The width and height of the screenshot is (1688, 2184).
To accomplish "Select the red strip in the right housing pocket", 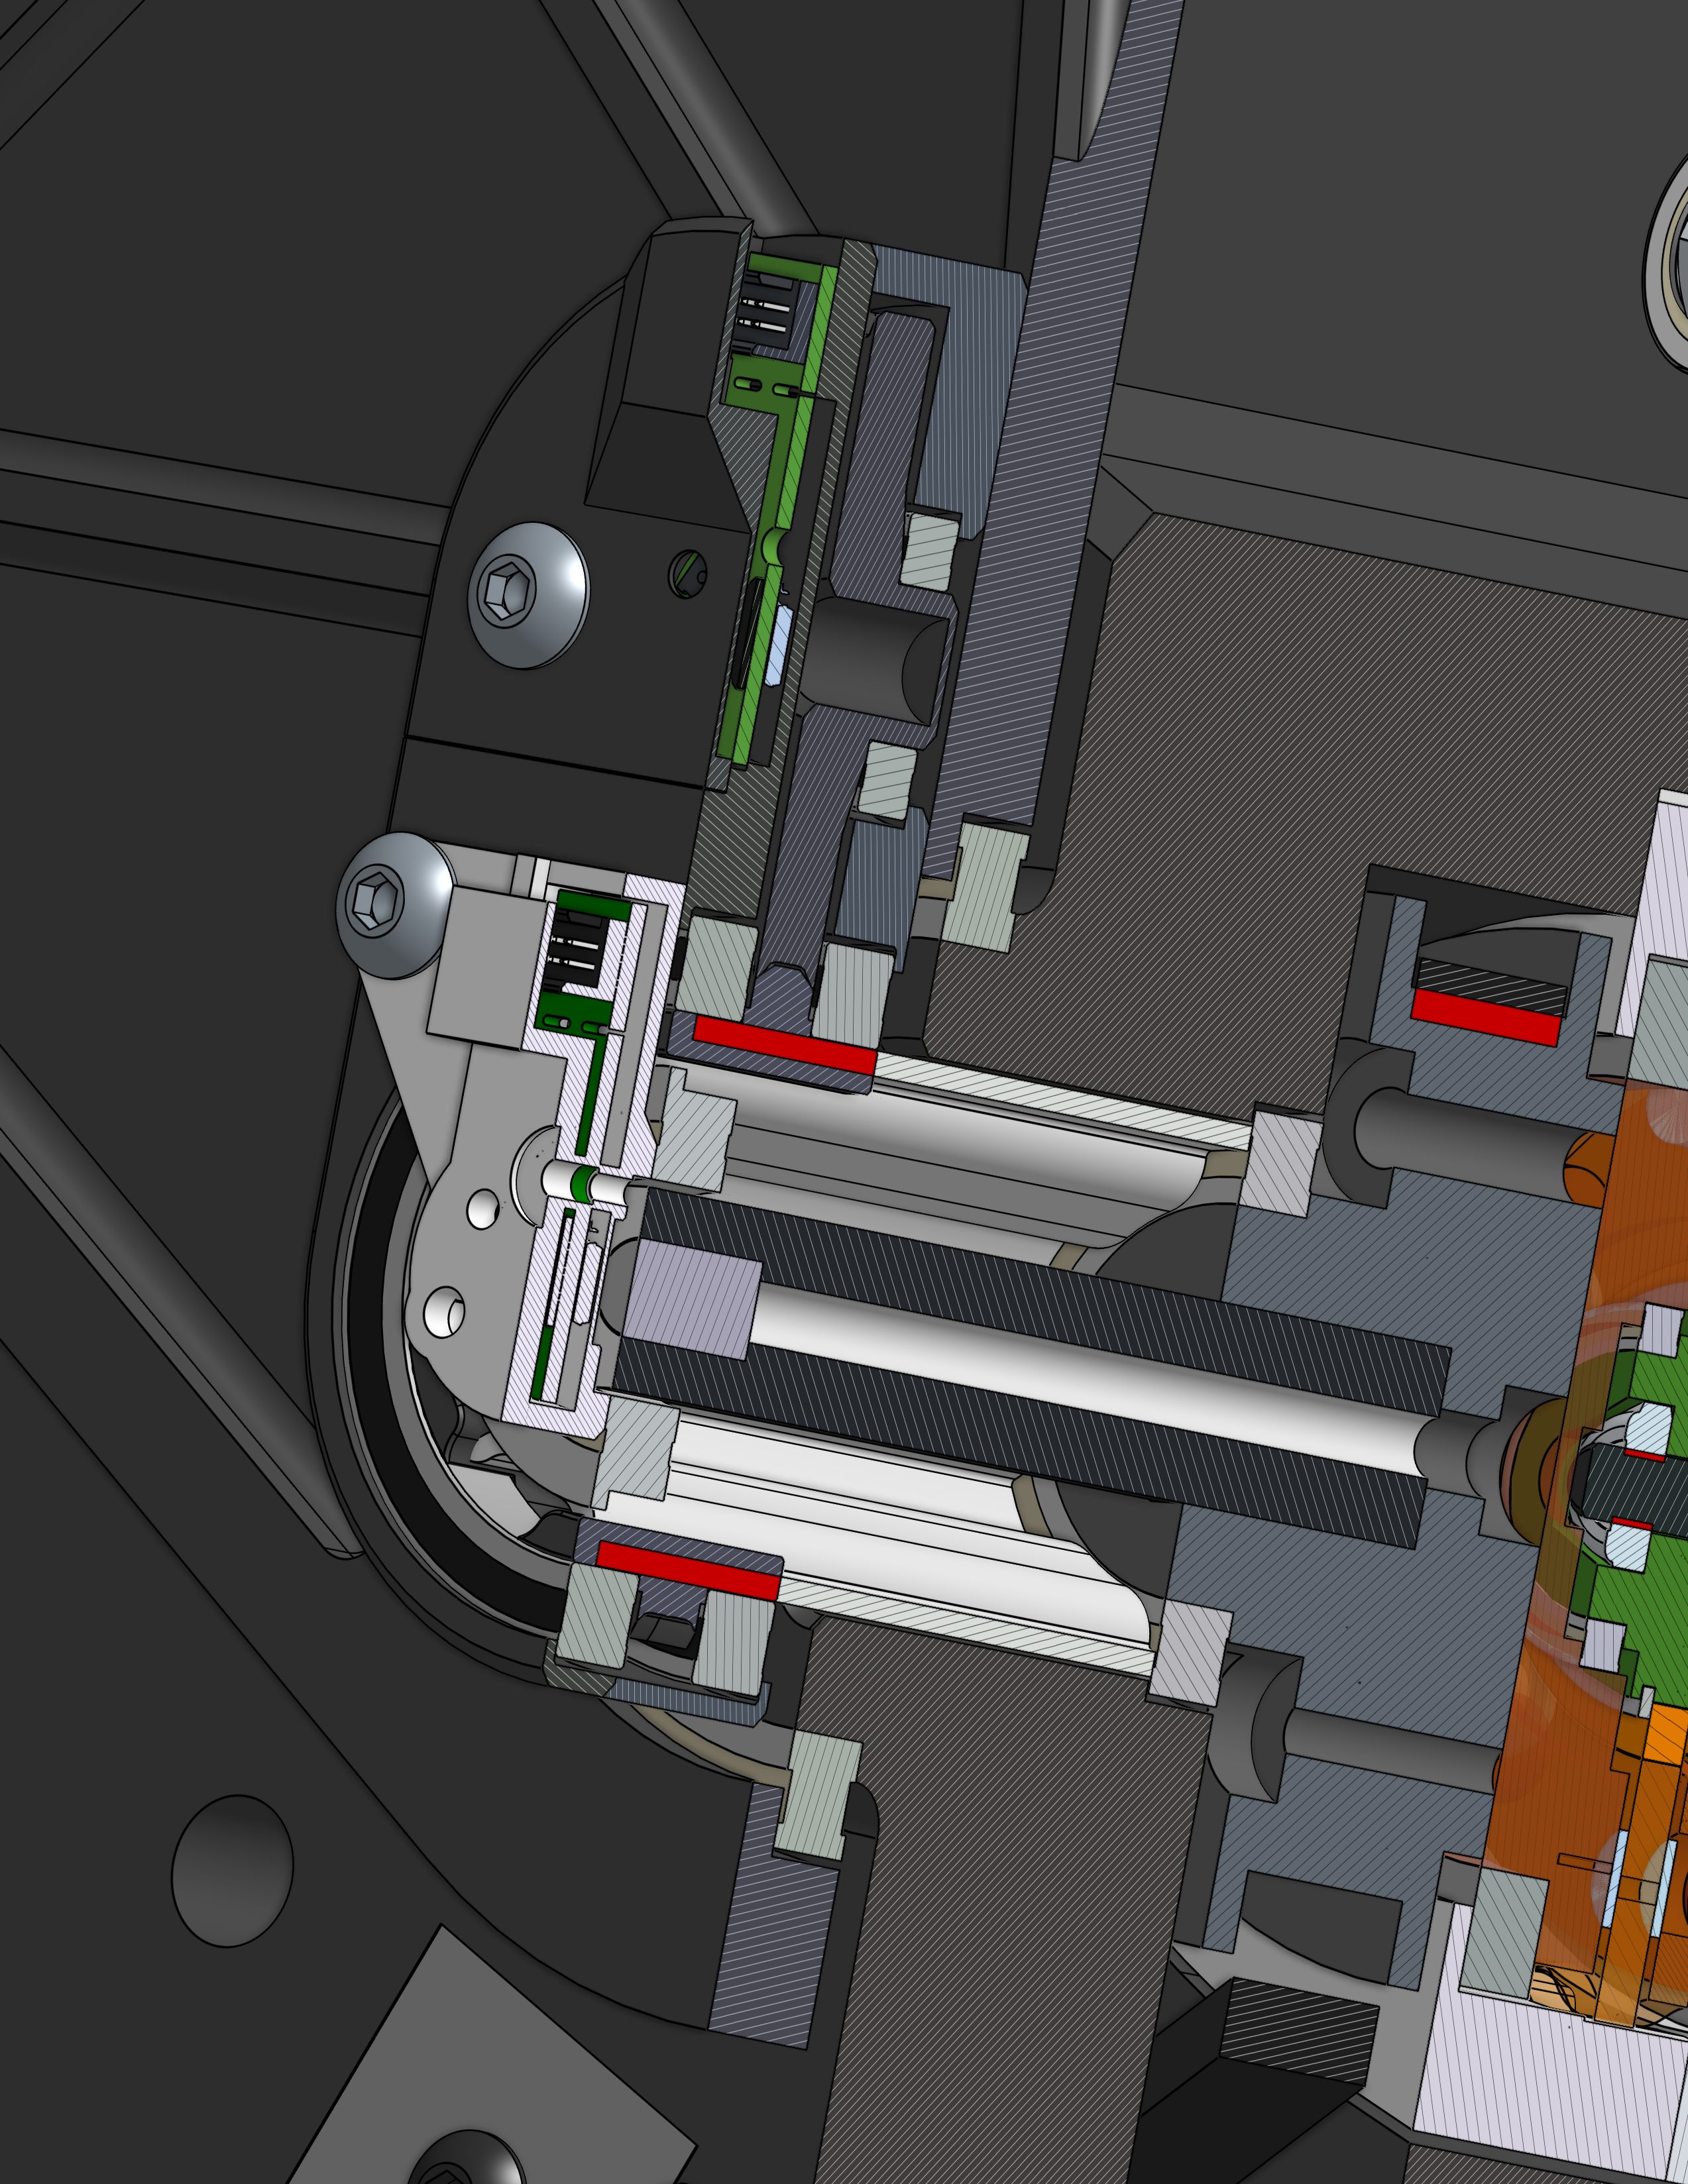I will click(x=1486, y=1017).
